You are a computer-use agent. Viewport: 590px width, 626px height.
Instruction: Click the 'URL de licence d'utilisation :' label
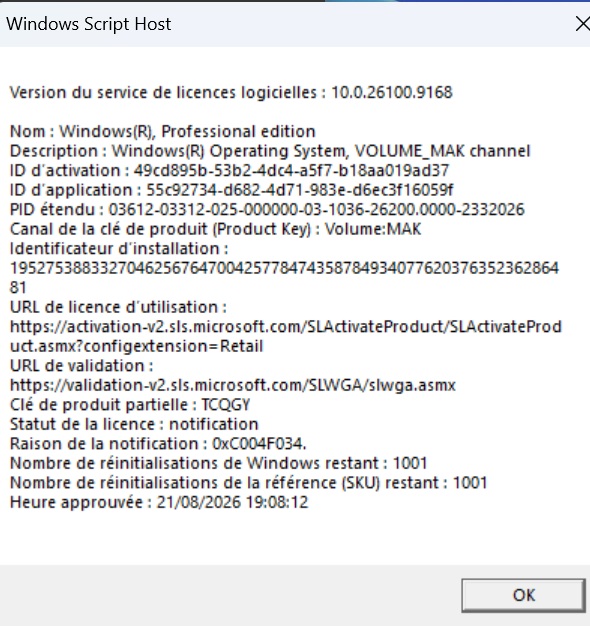click(x=118, y=307)
